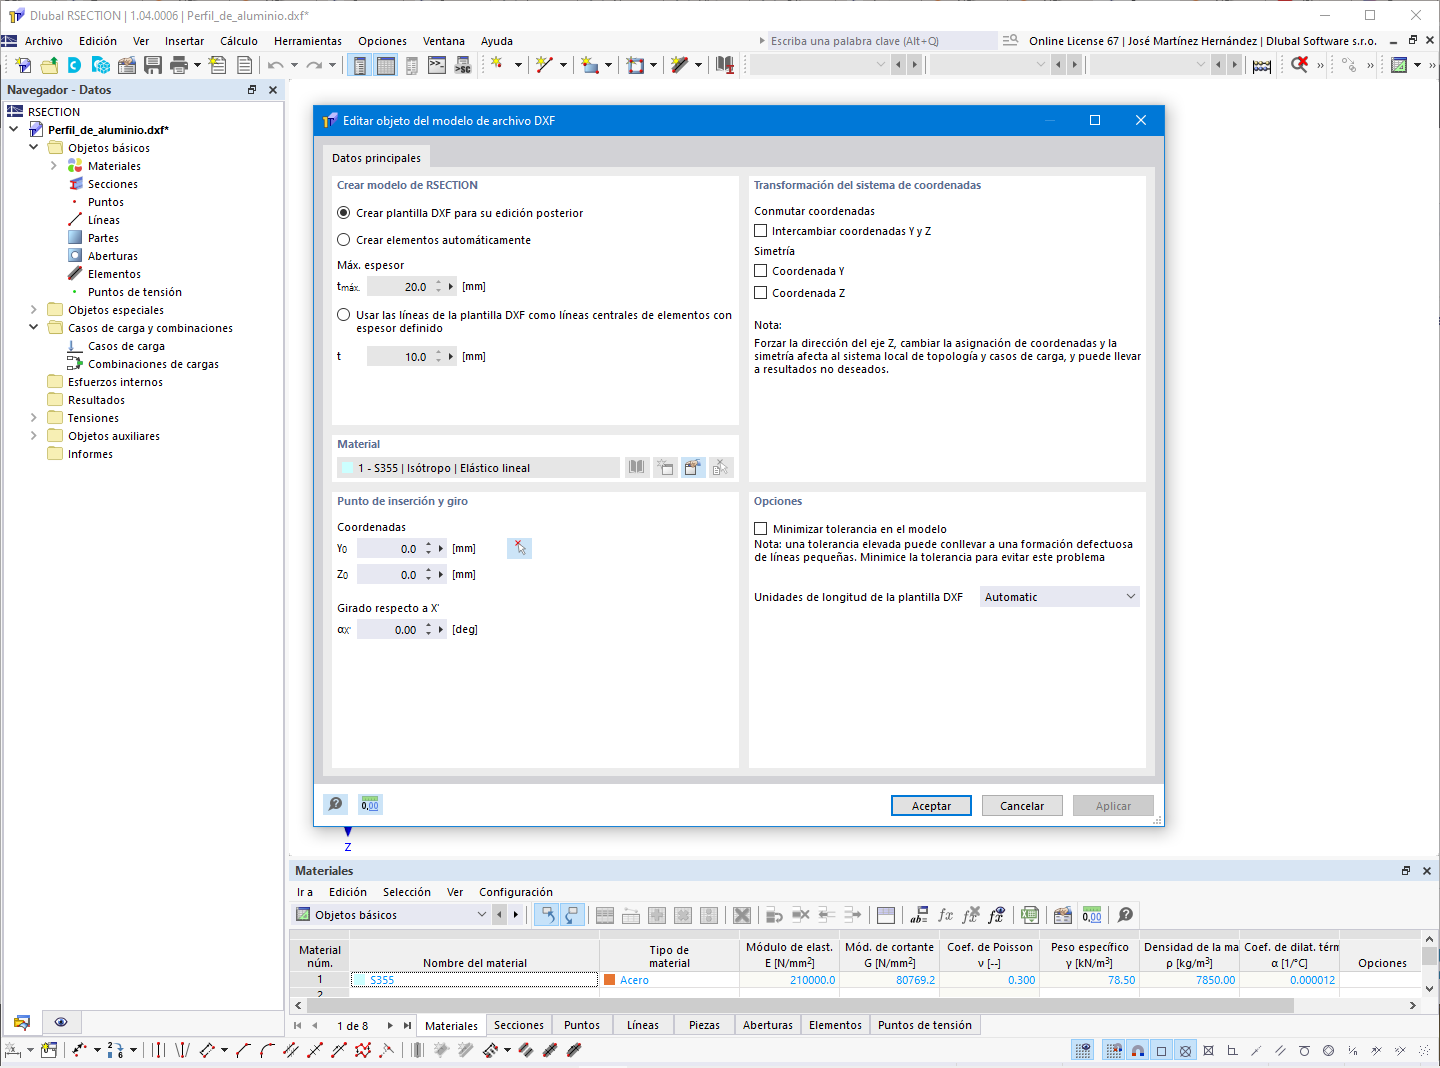Image resolution: width=1440 pixels, height=1068 pixels.
Task: Open the 'Cálculo' menu
Action: (239, 41)
